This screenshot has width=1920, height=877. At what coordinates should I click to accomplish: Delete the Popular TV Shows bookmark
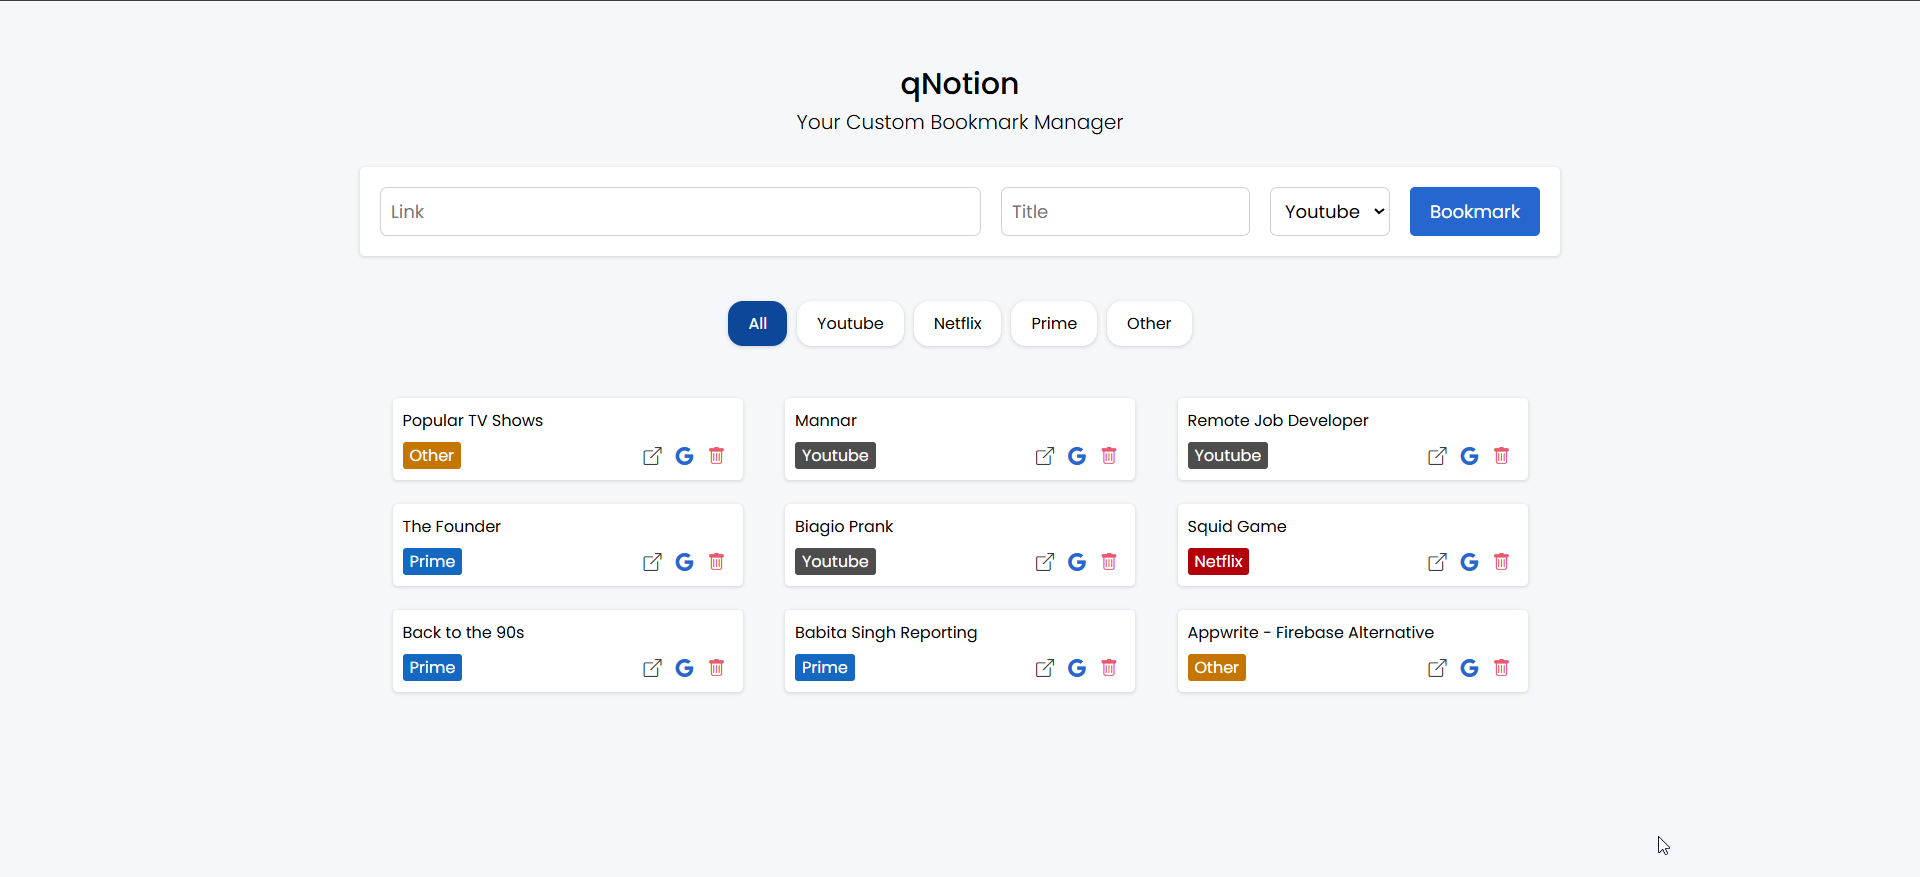click(x=716, y=456)
